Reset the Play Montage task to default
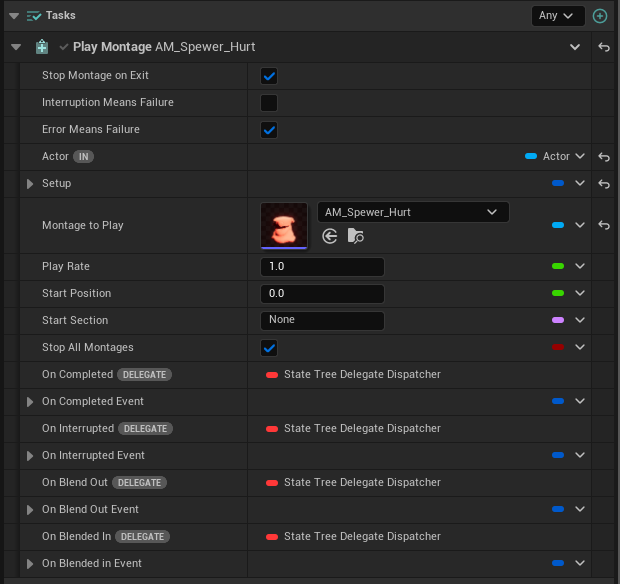Viewport: 620px width, 584px height. [x=604, y=47]
